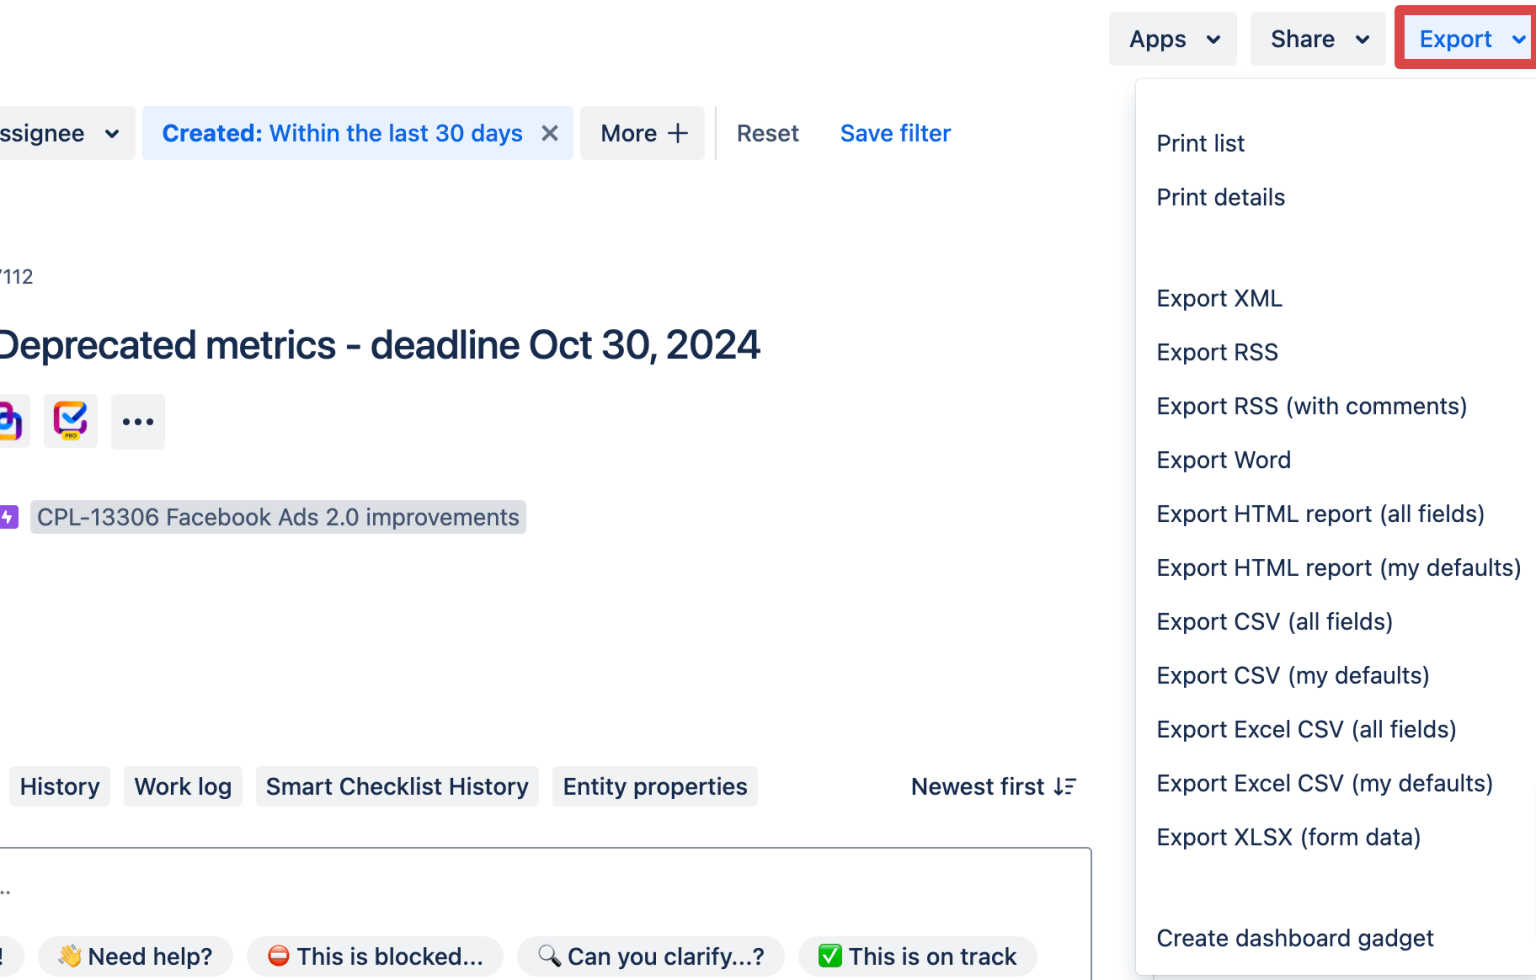
Task: Open the Share dropdown
Action: coord(1317,38)
